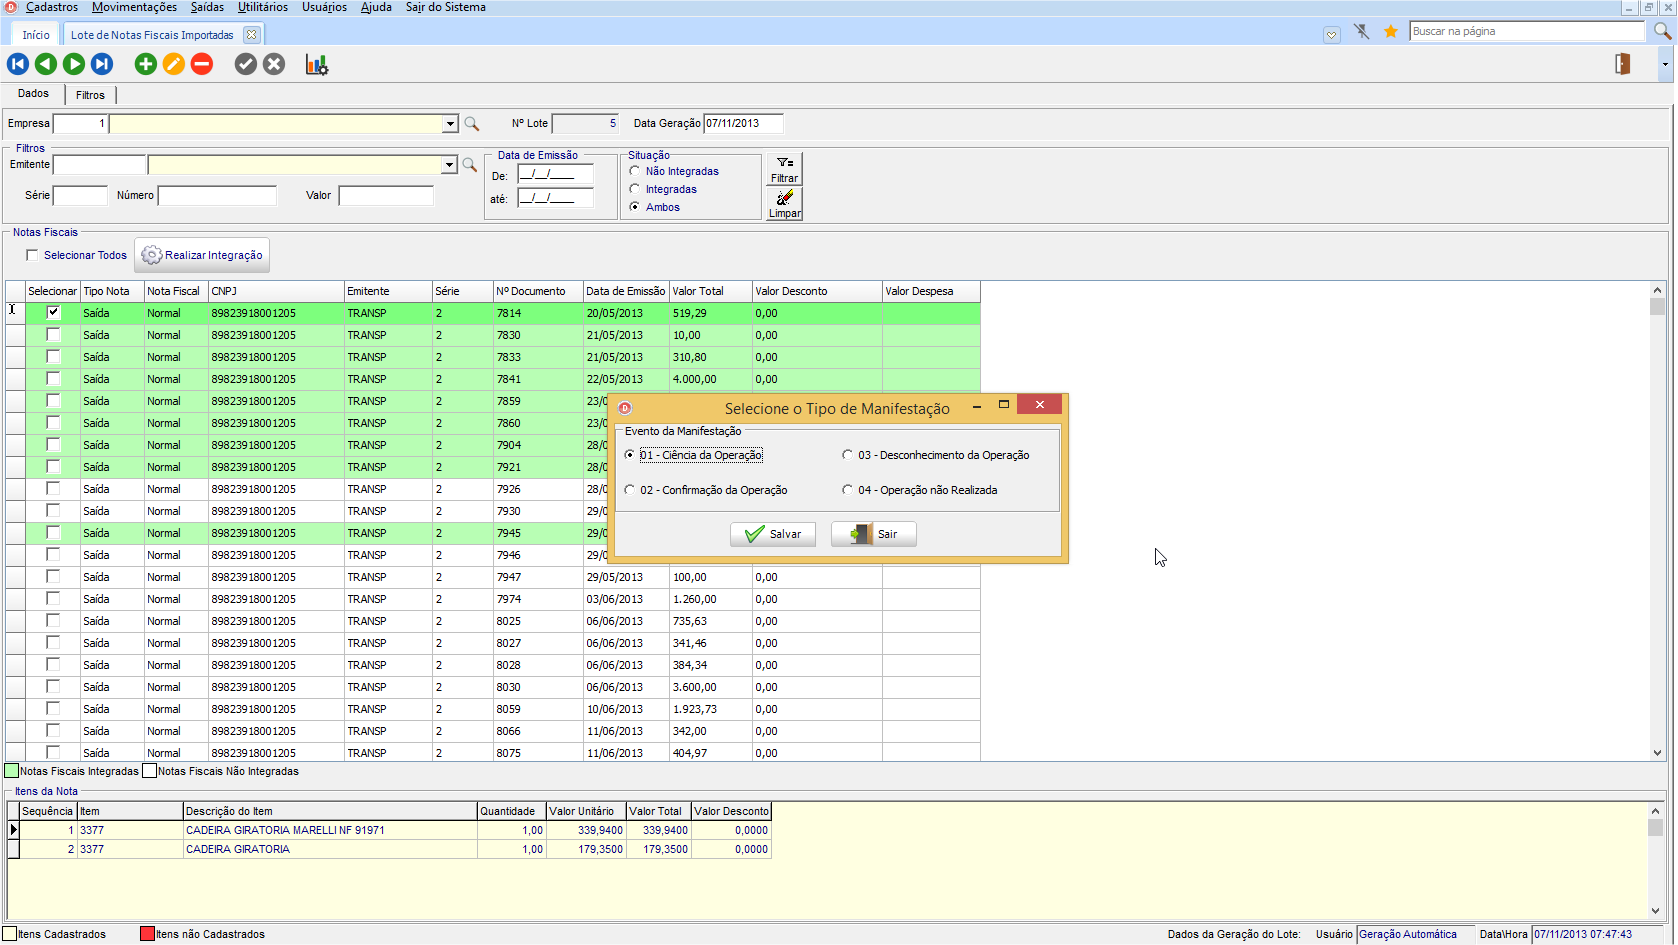This screenshot has width=1678, height=945.
Task: Enable the Selecionar Todos checkbox
Action: pyautogui.click(x=33, y=255)
